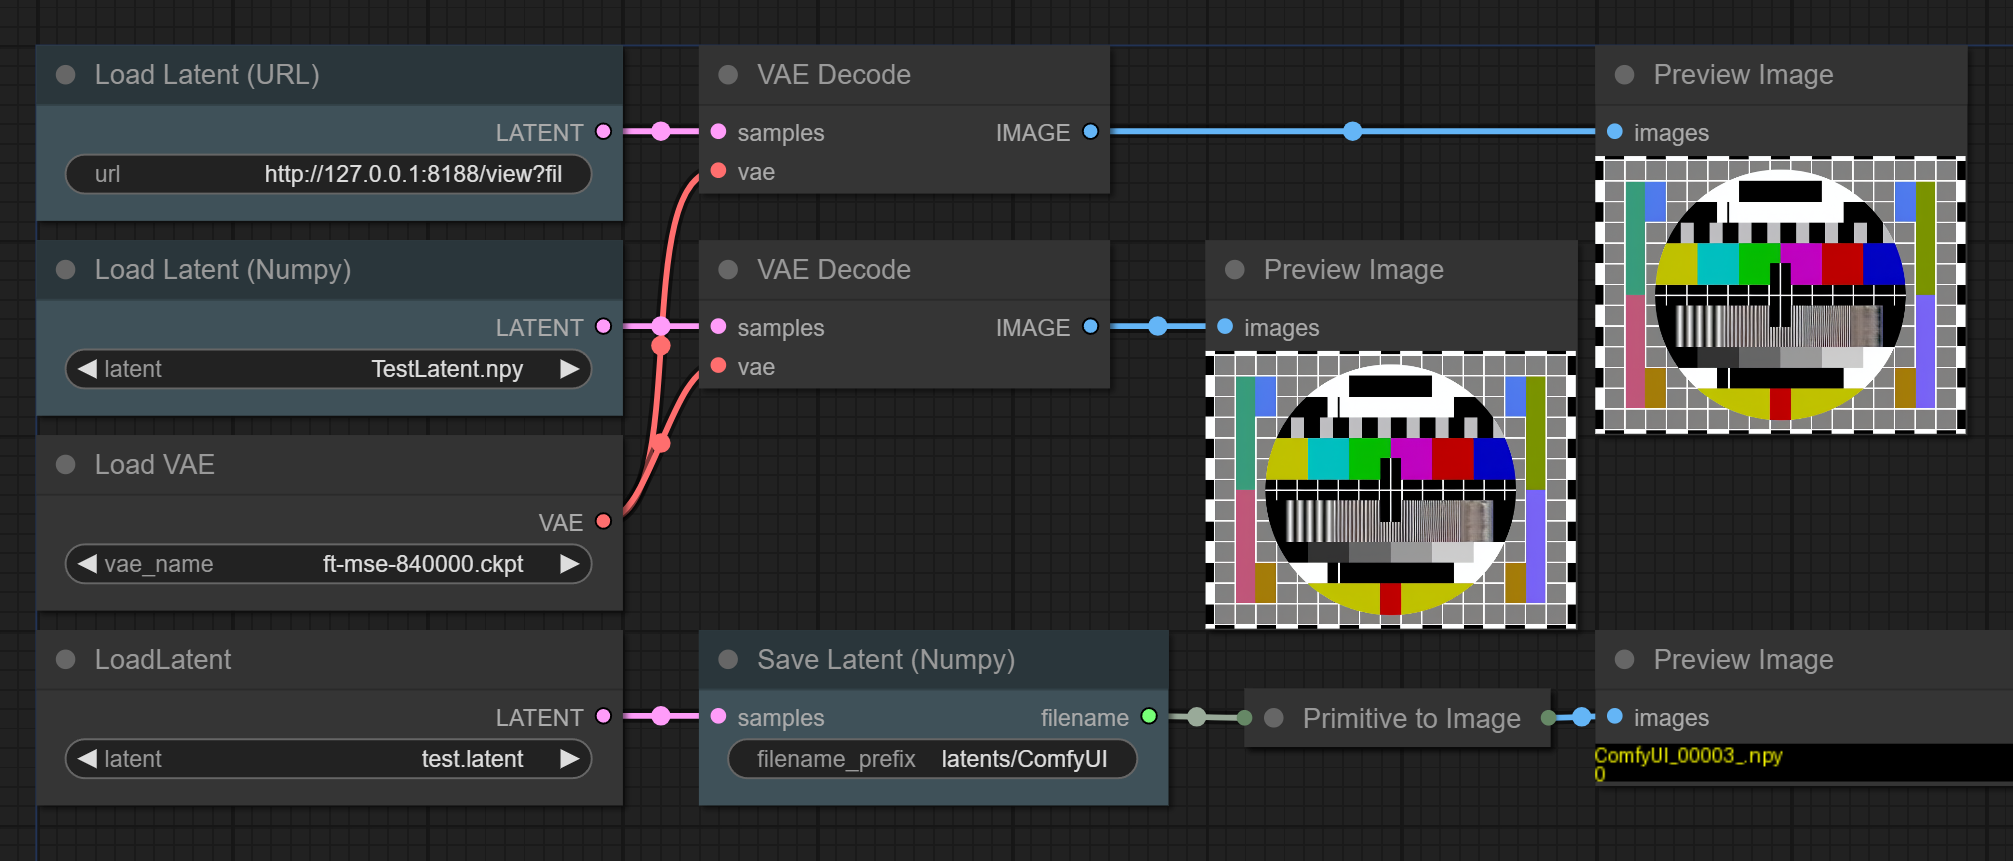Click the filename_prefix field with latents/ComfyUI

(932, 759)
